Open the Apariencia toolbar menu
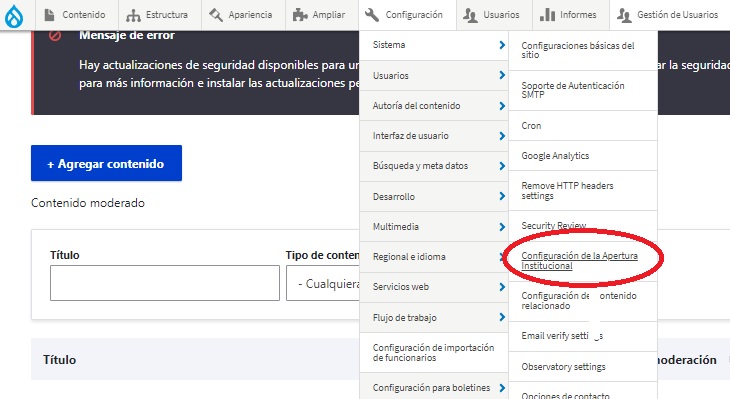 [x=243, y=15]
